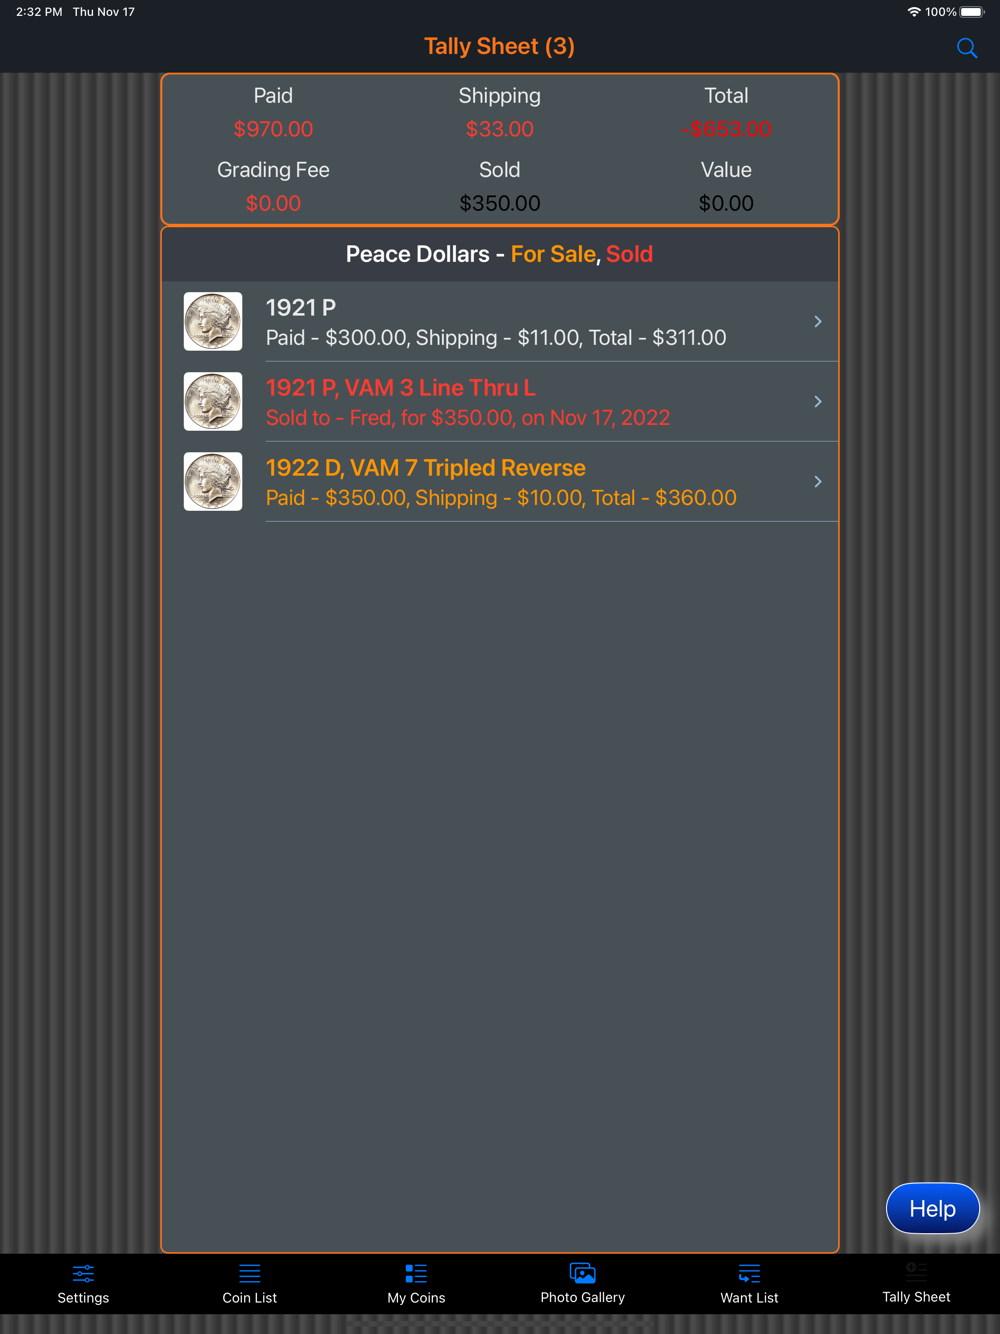Select the Tally Sheet tab icon
The width and height of the screenshot is (1000, 1334).
click(916, 1272)
